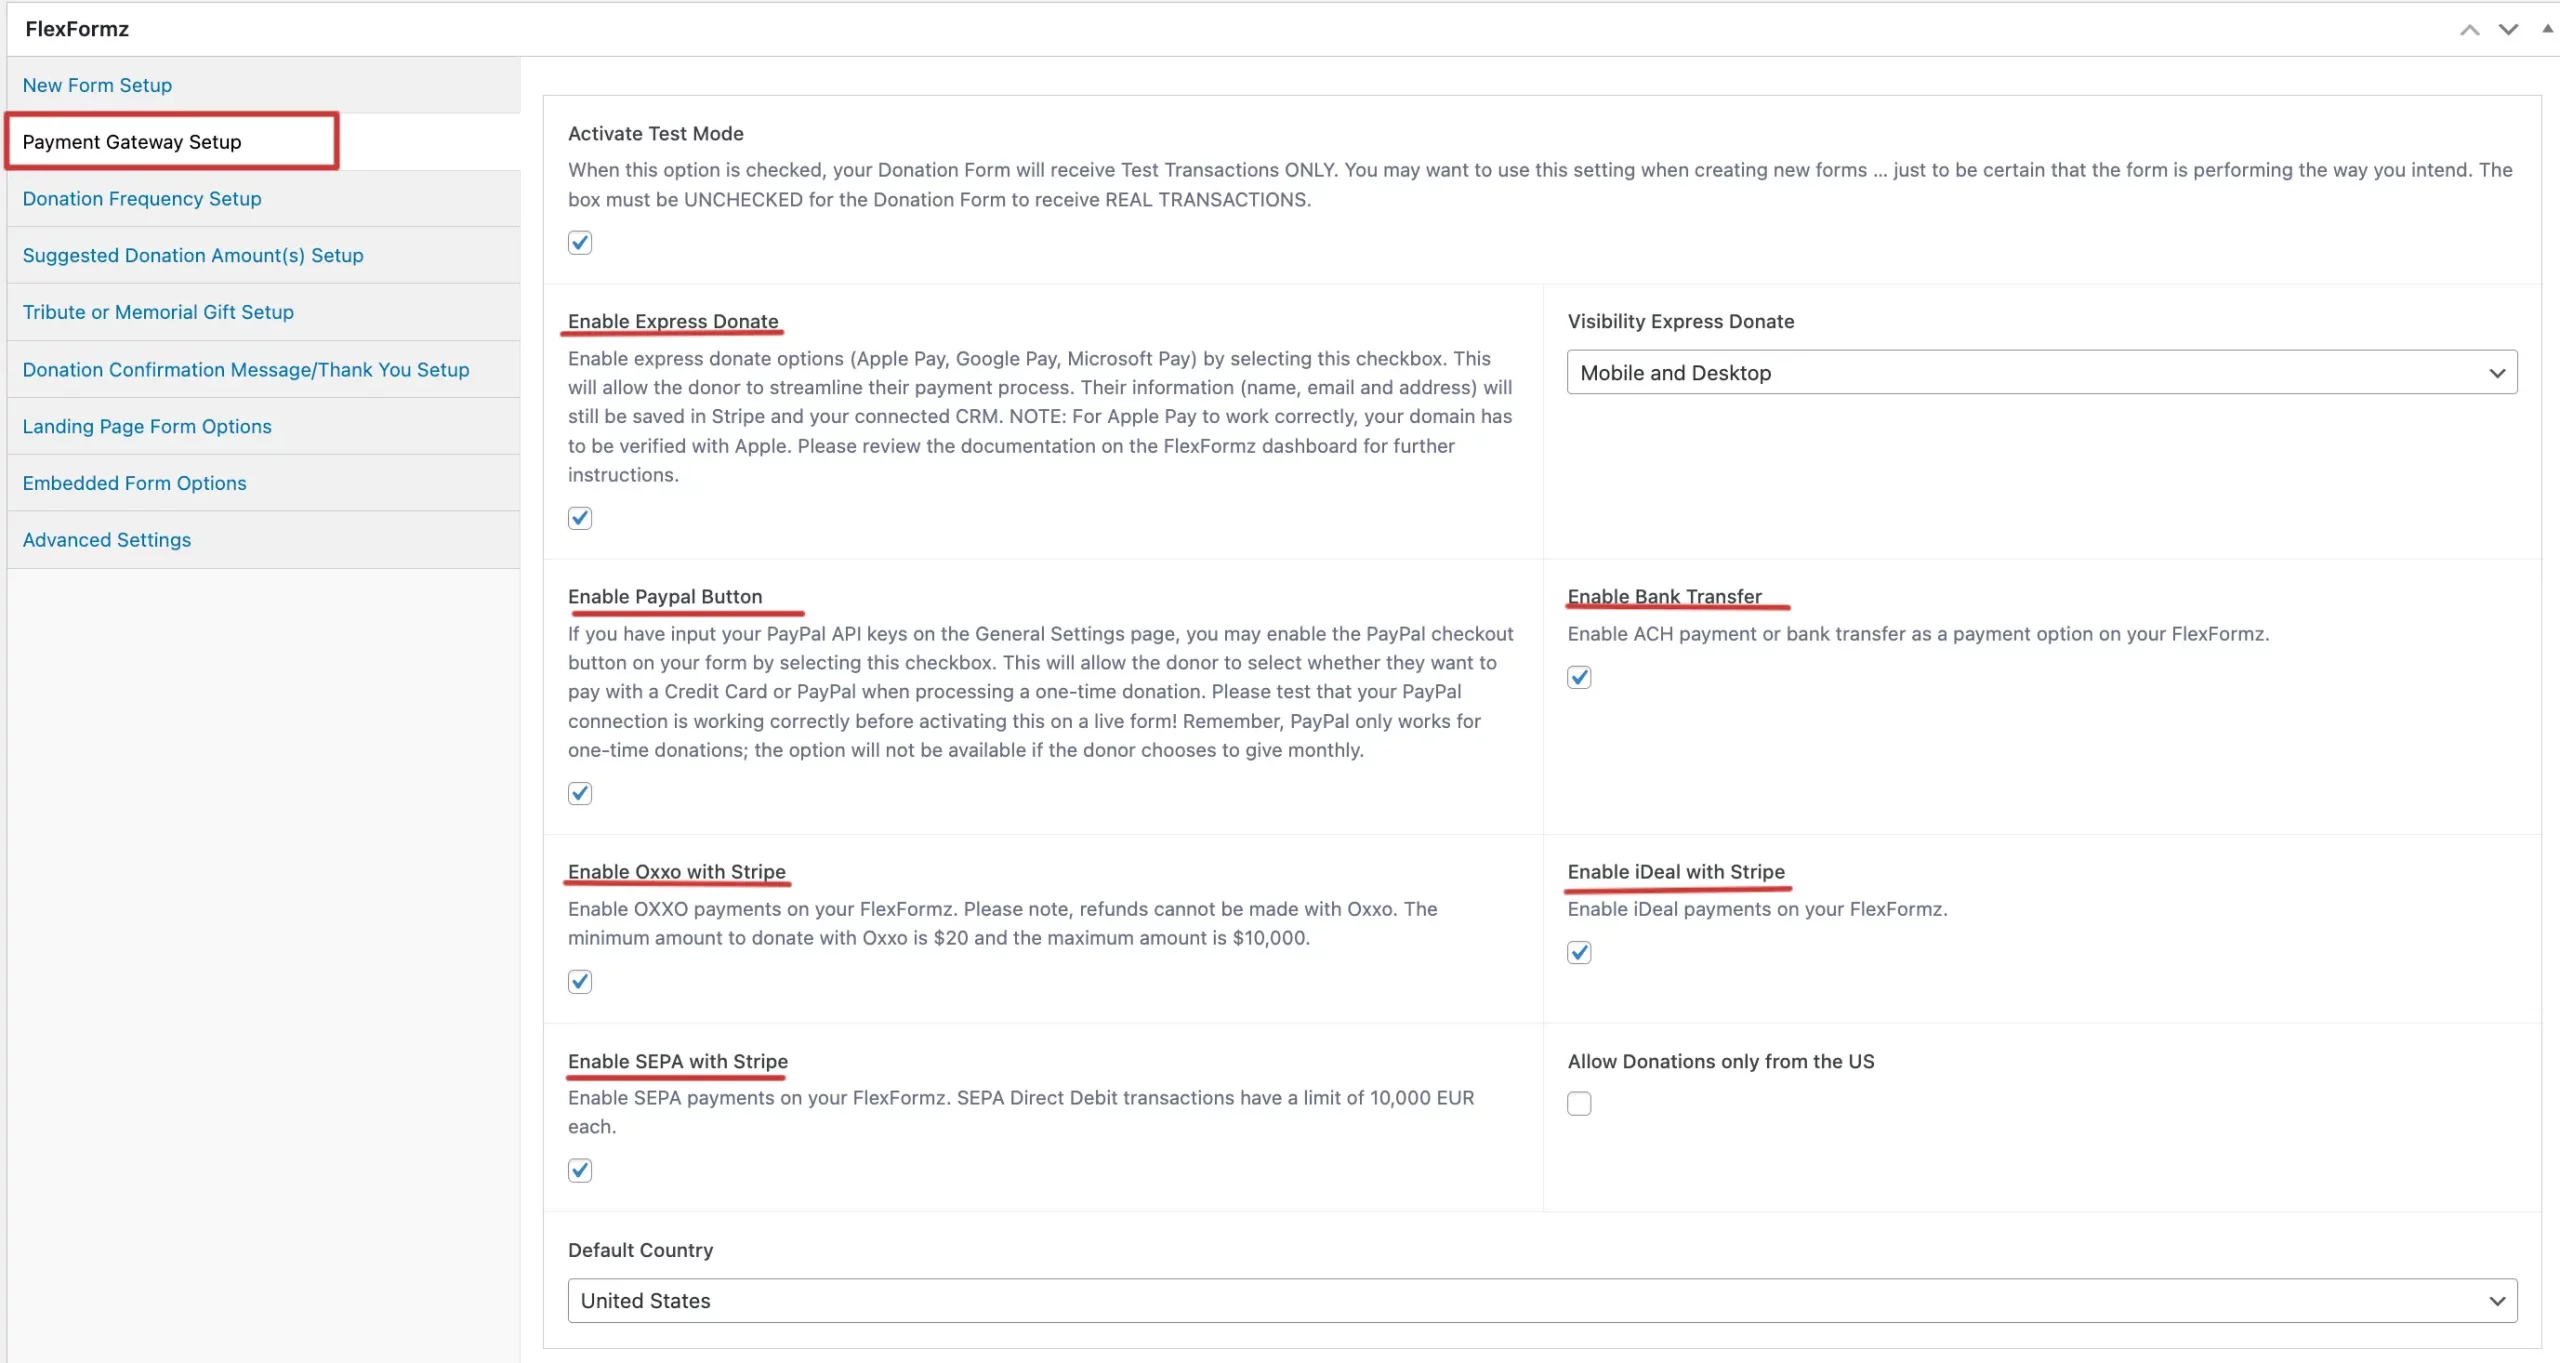Uncheck iDeal with Stripe checkbox

(x=1579, y=952)
